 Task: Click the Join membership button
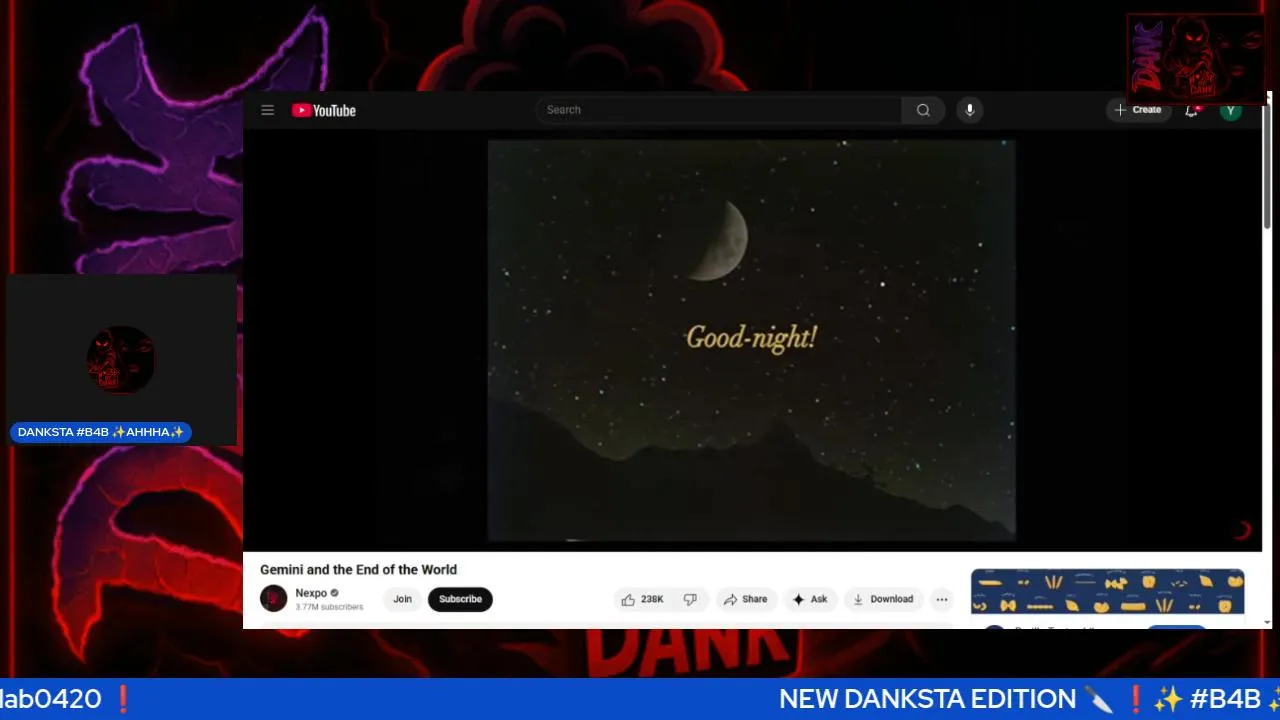click(402, 599)
